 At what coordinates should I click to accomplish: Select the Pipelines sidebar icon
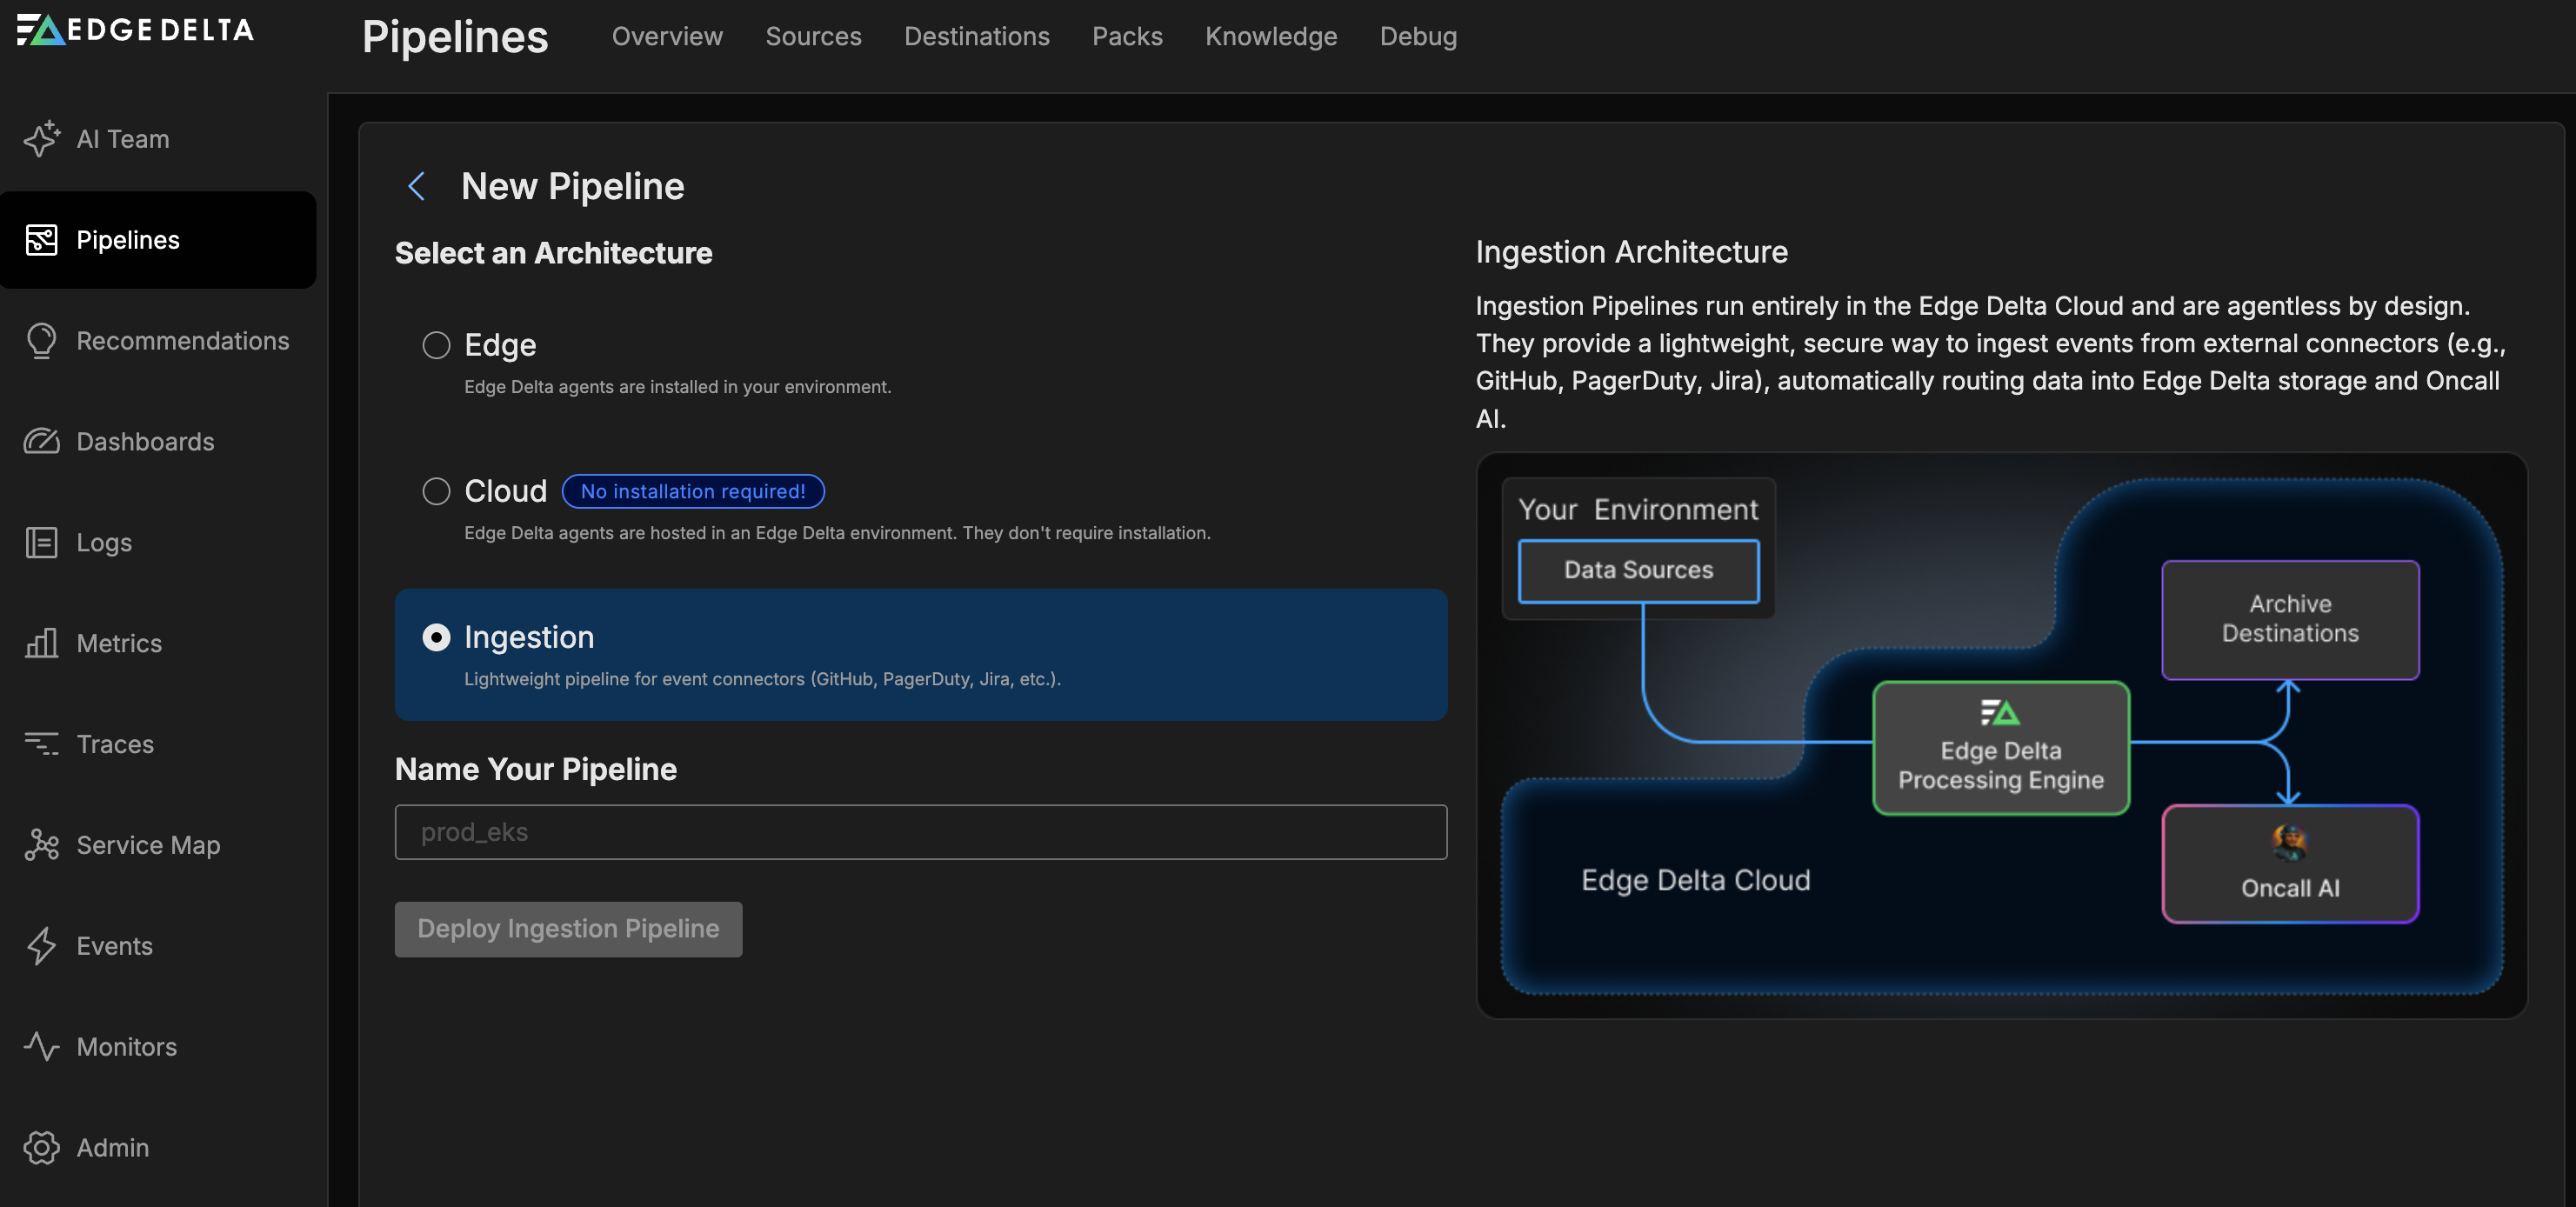point(42,240)
